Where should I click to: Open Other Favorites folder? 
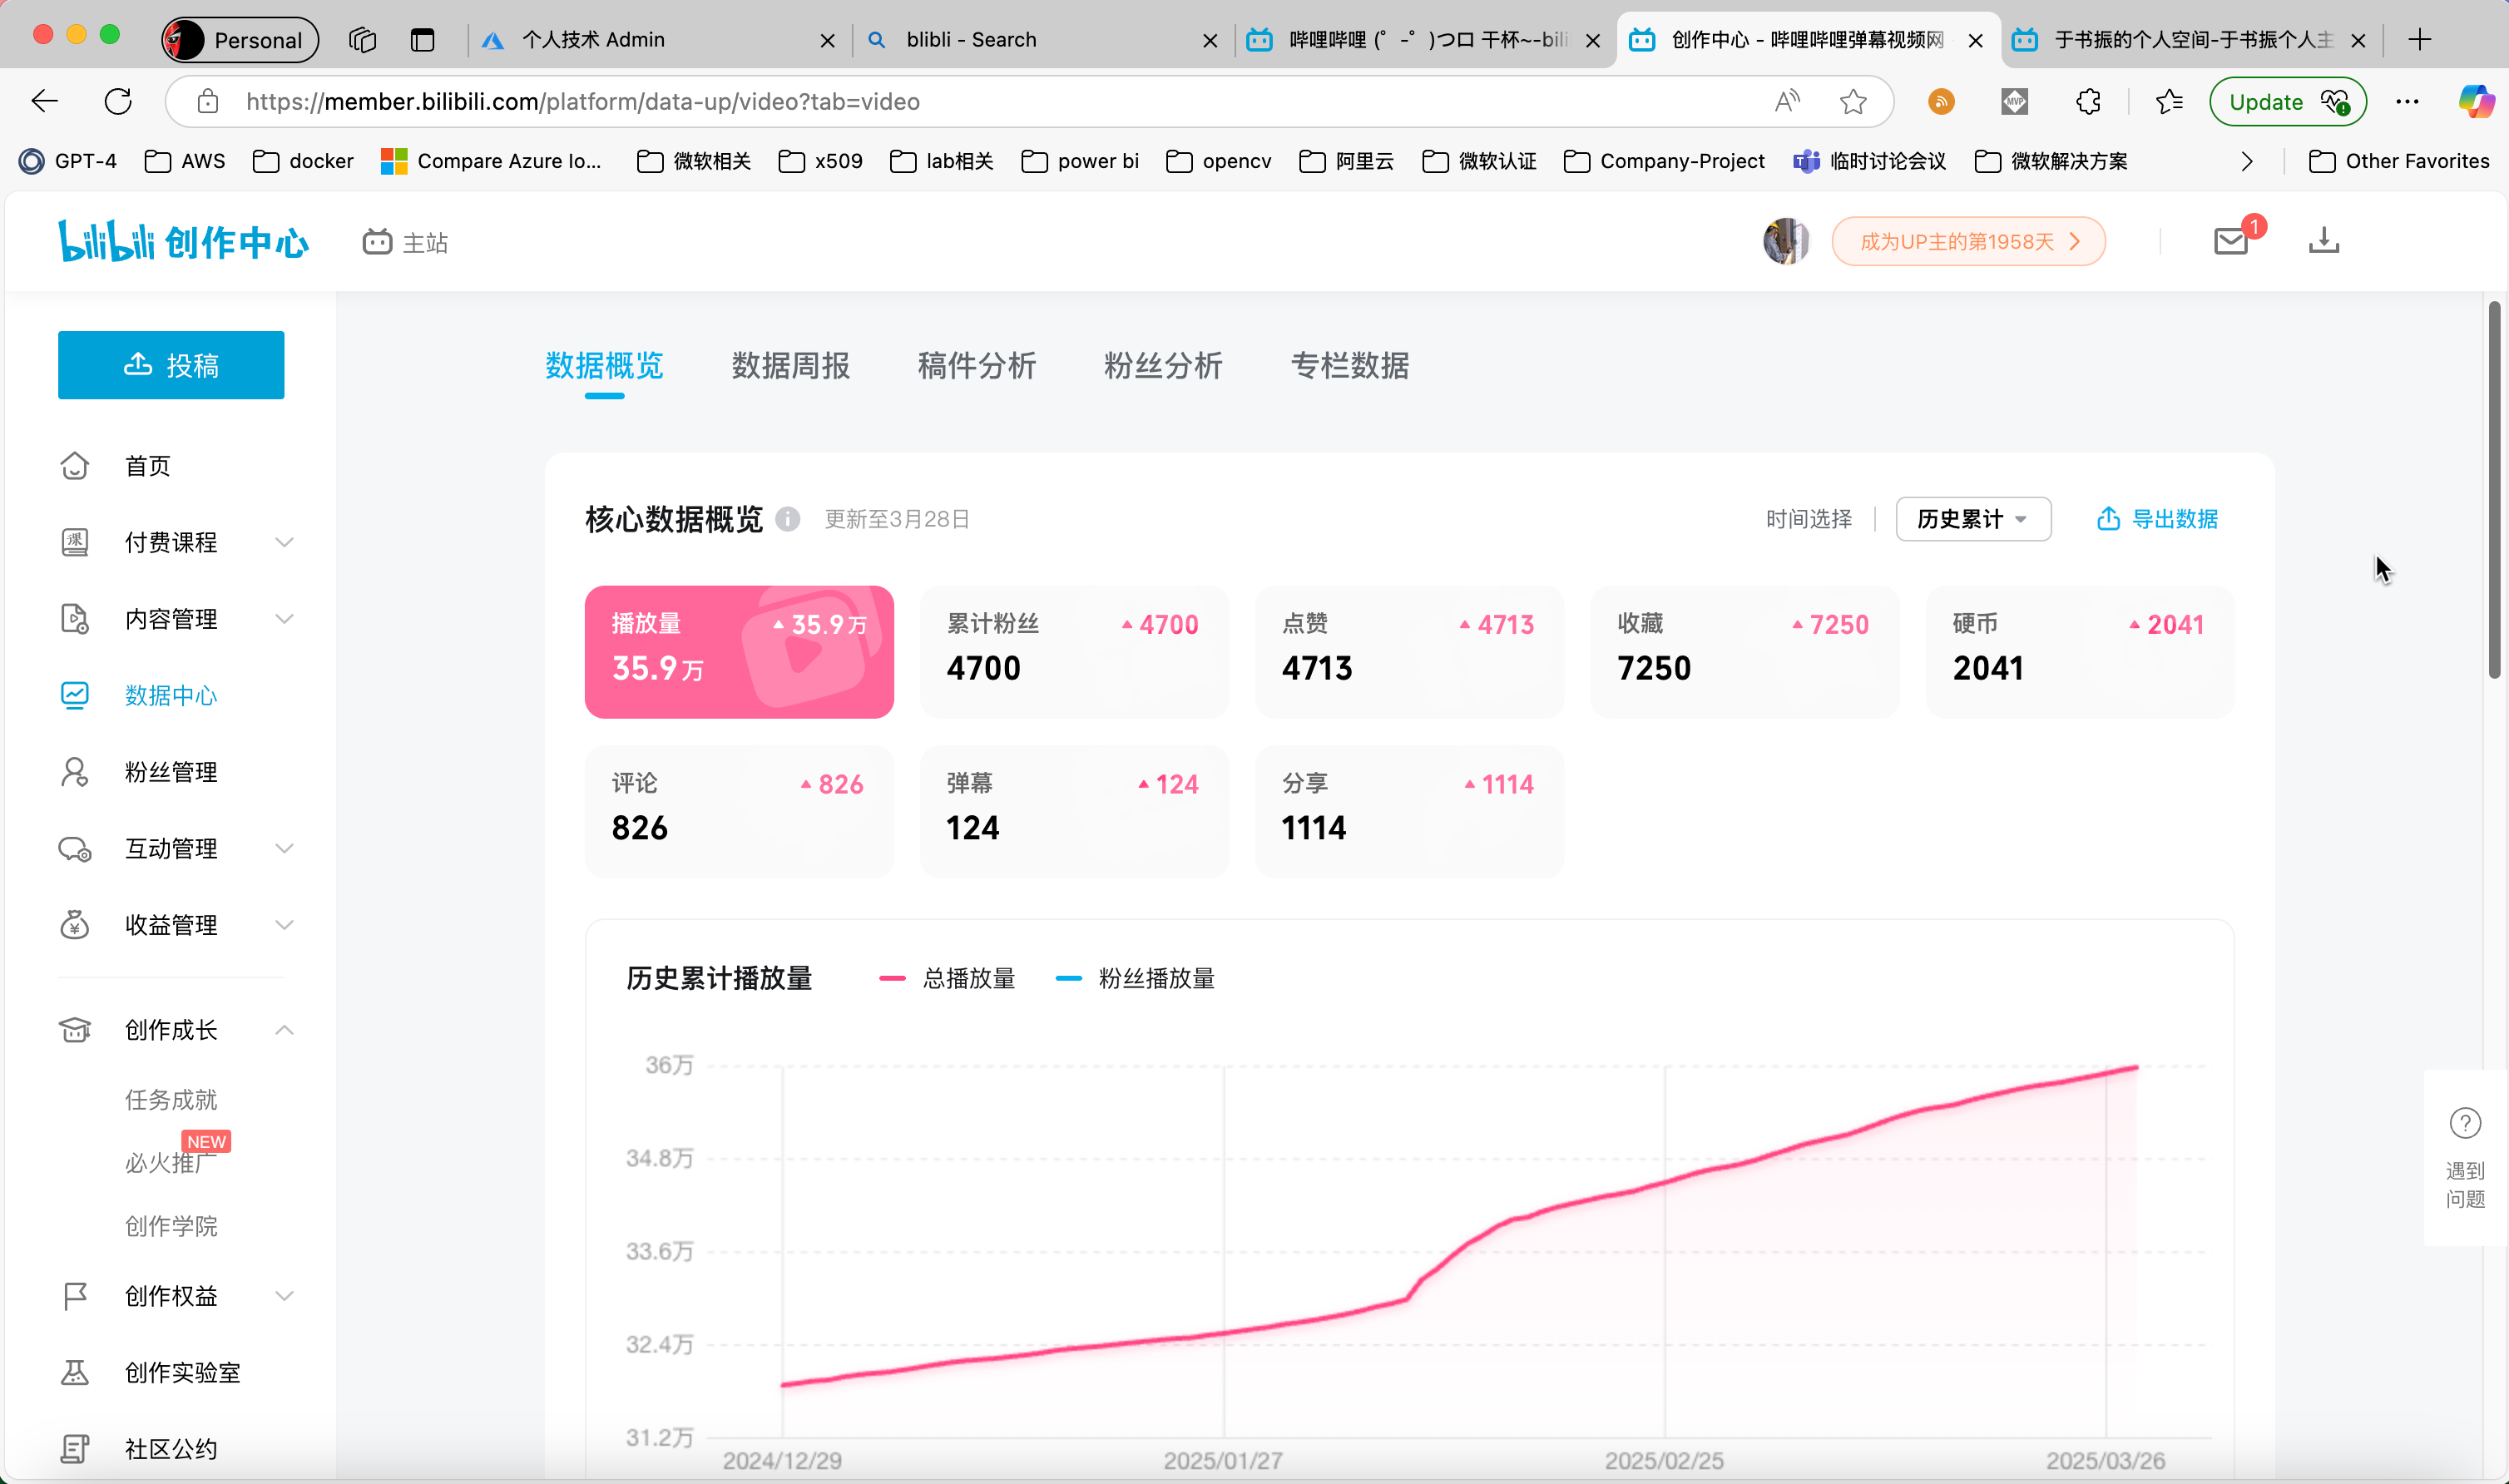[x=2399, y=161]
